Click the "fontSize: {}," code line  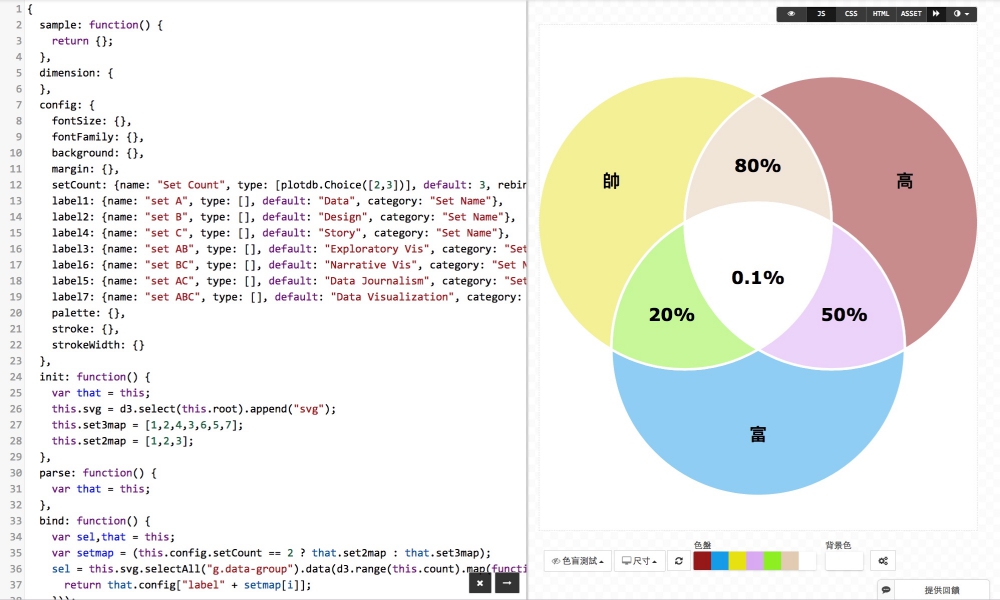click(91, 121)
